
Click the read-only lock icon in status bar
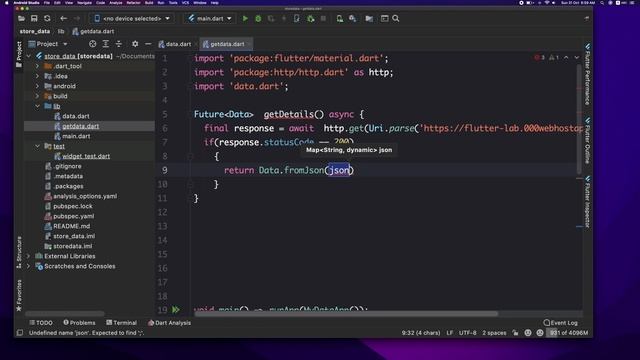(x=516, y=333)
